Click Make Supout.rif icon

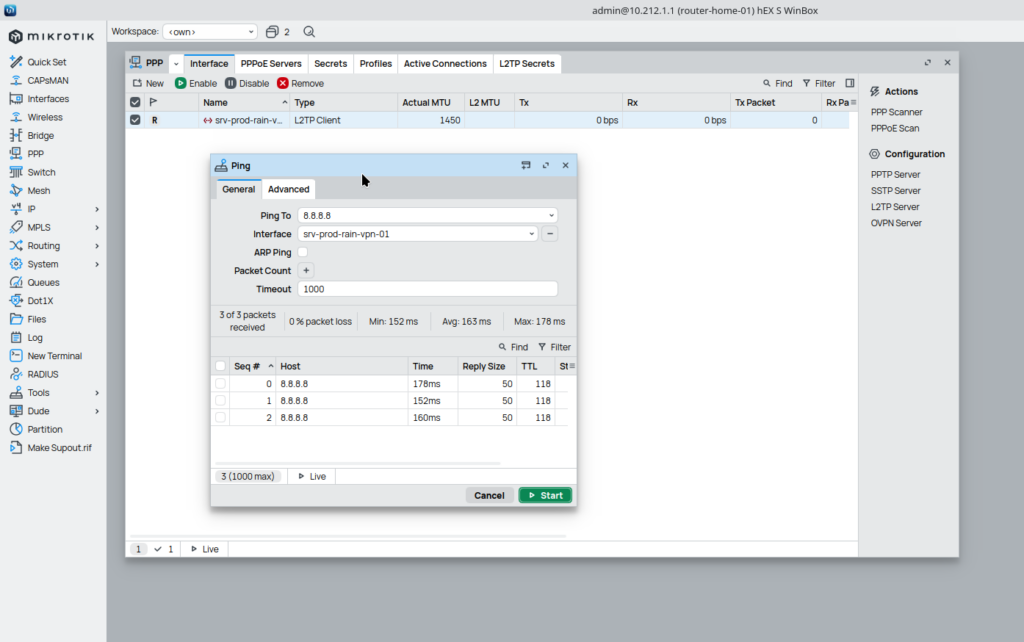(16, 448)
